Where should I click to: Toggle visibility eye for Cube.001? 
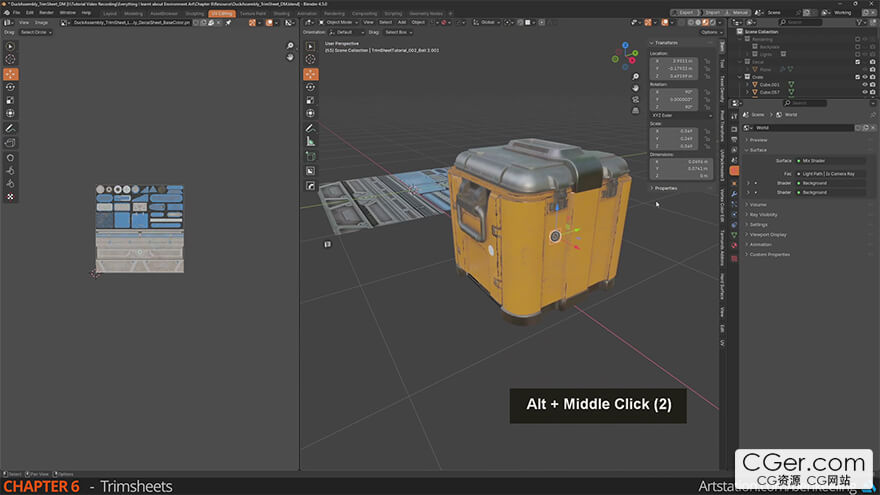865,84
